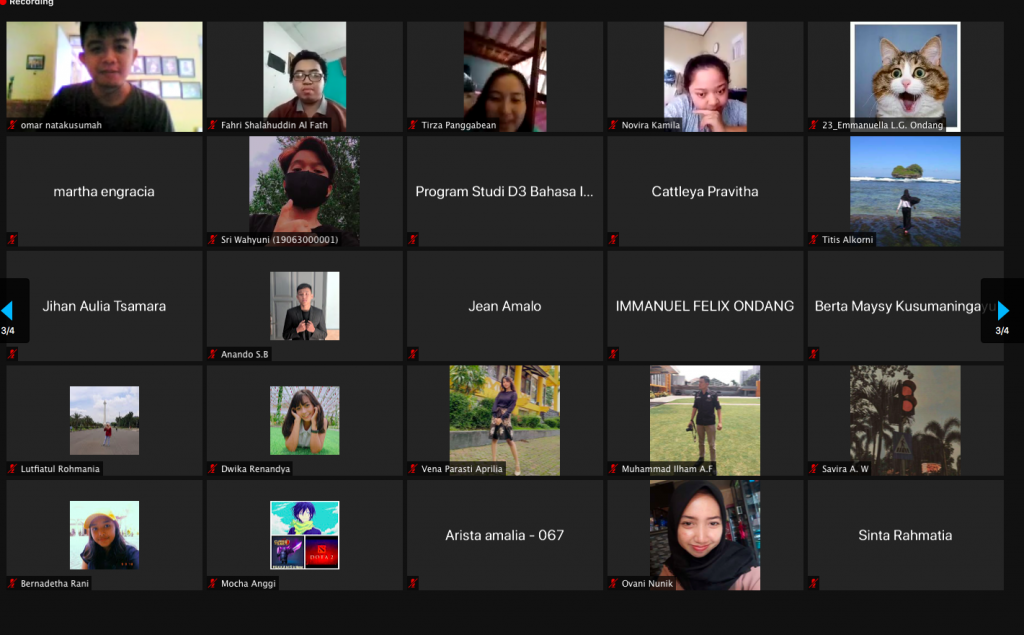The image size is (1024, 635).
Task: Click the Cattleya Pravitha name text
Action: click(705, 191)
